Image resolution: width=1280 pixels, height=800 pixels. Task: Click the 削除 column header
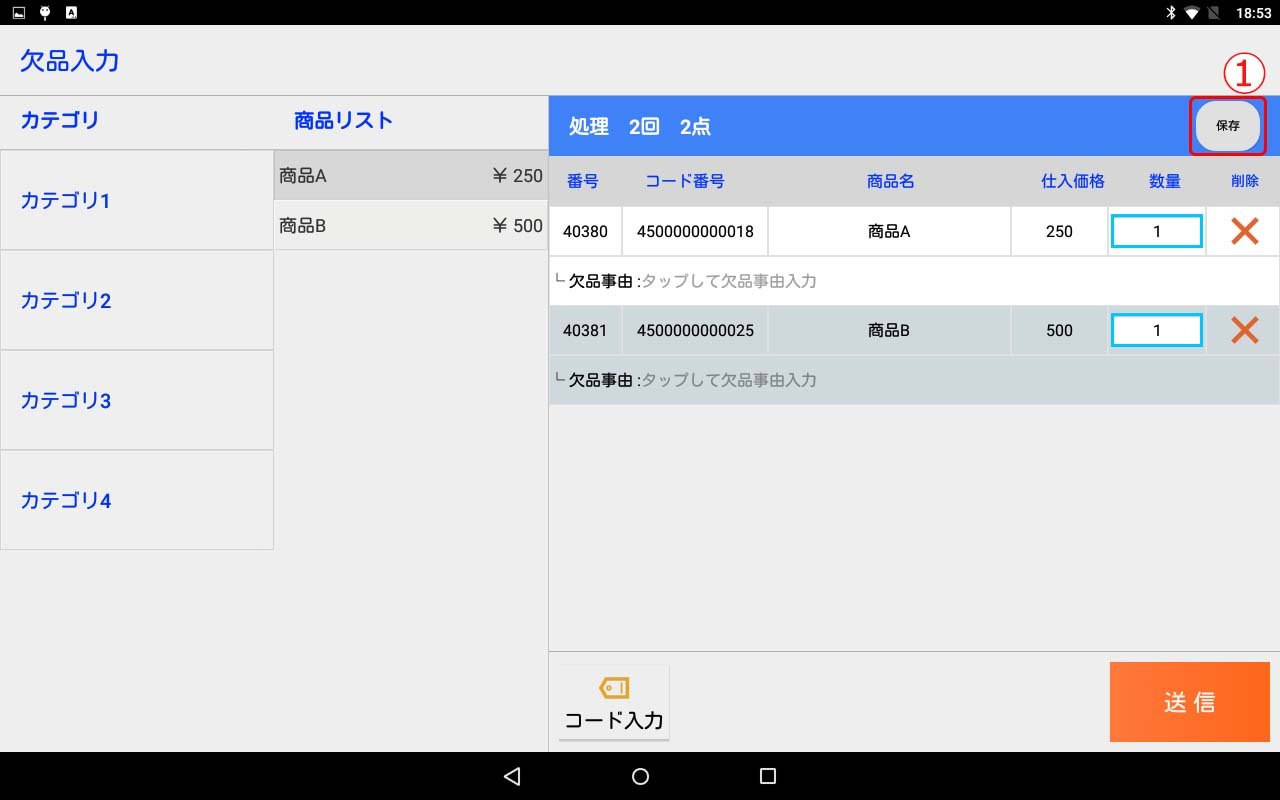[x=1245, y=181]
